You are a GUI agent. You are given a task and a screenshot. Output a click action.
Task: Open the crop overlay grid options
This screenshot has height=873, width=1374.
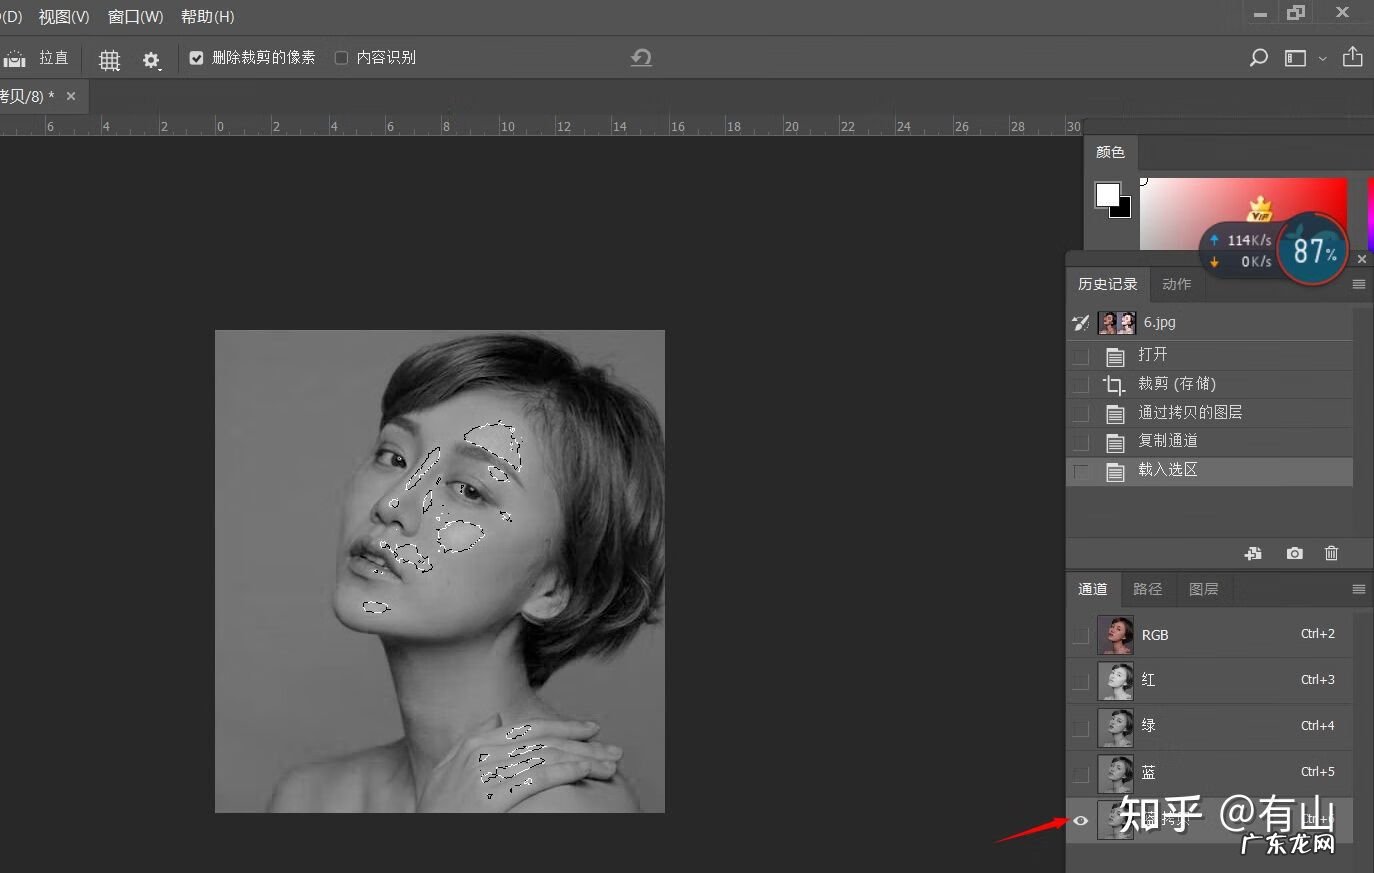[x=109, y=60]
